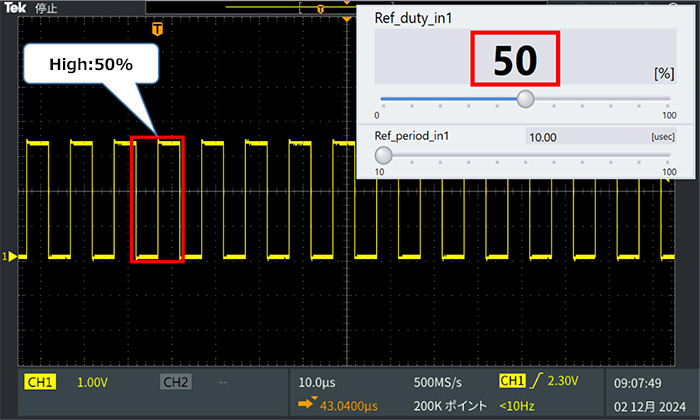Click the trigger position triangle above graticule
This screenshot has height=420, width=700.
347,19
